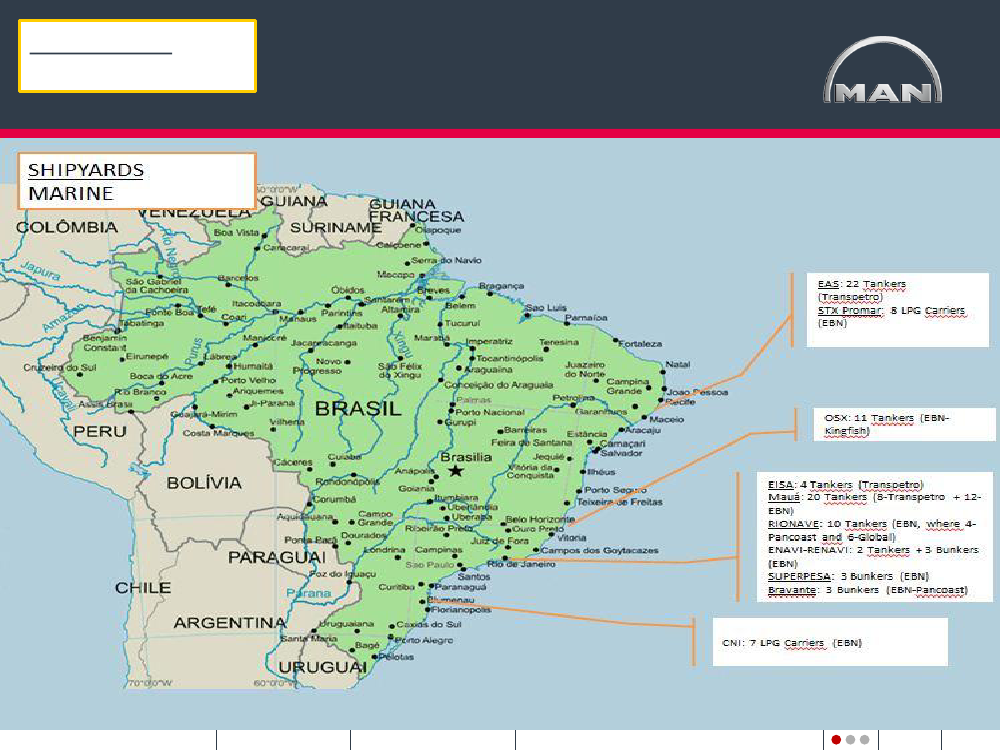Image resolution: width=1000 pixels, height=750 pixels.
Task: Click the "EISA: 4 Tankers (Transpetro)" line
Action: coord(845,485)
